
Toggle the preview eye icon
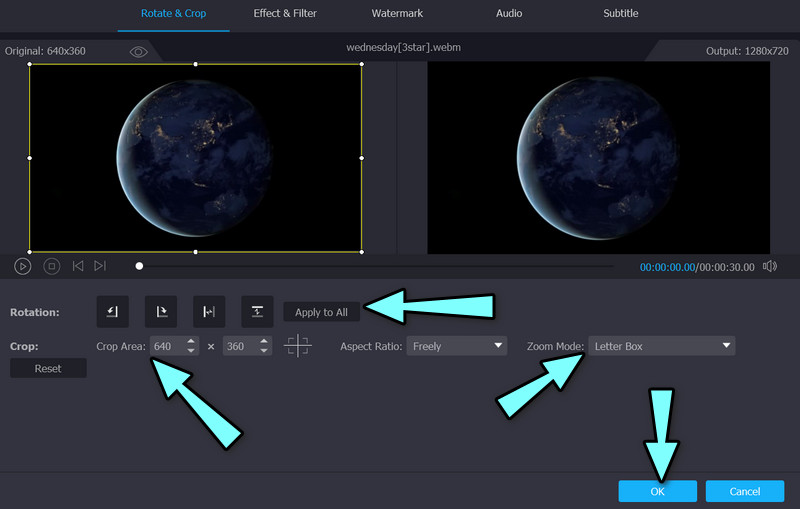pyautogui.click(x=139, y=52)
